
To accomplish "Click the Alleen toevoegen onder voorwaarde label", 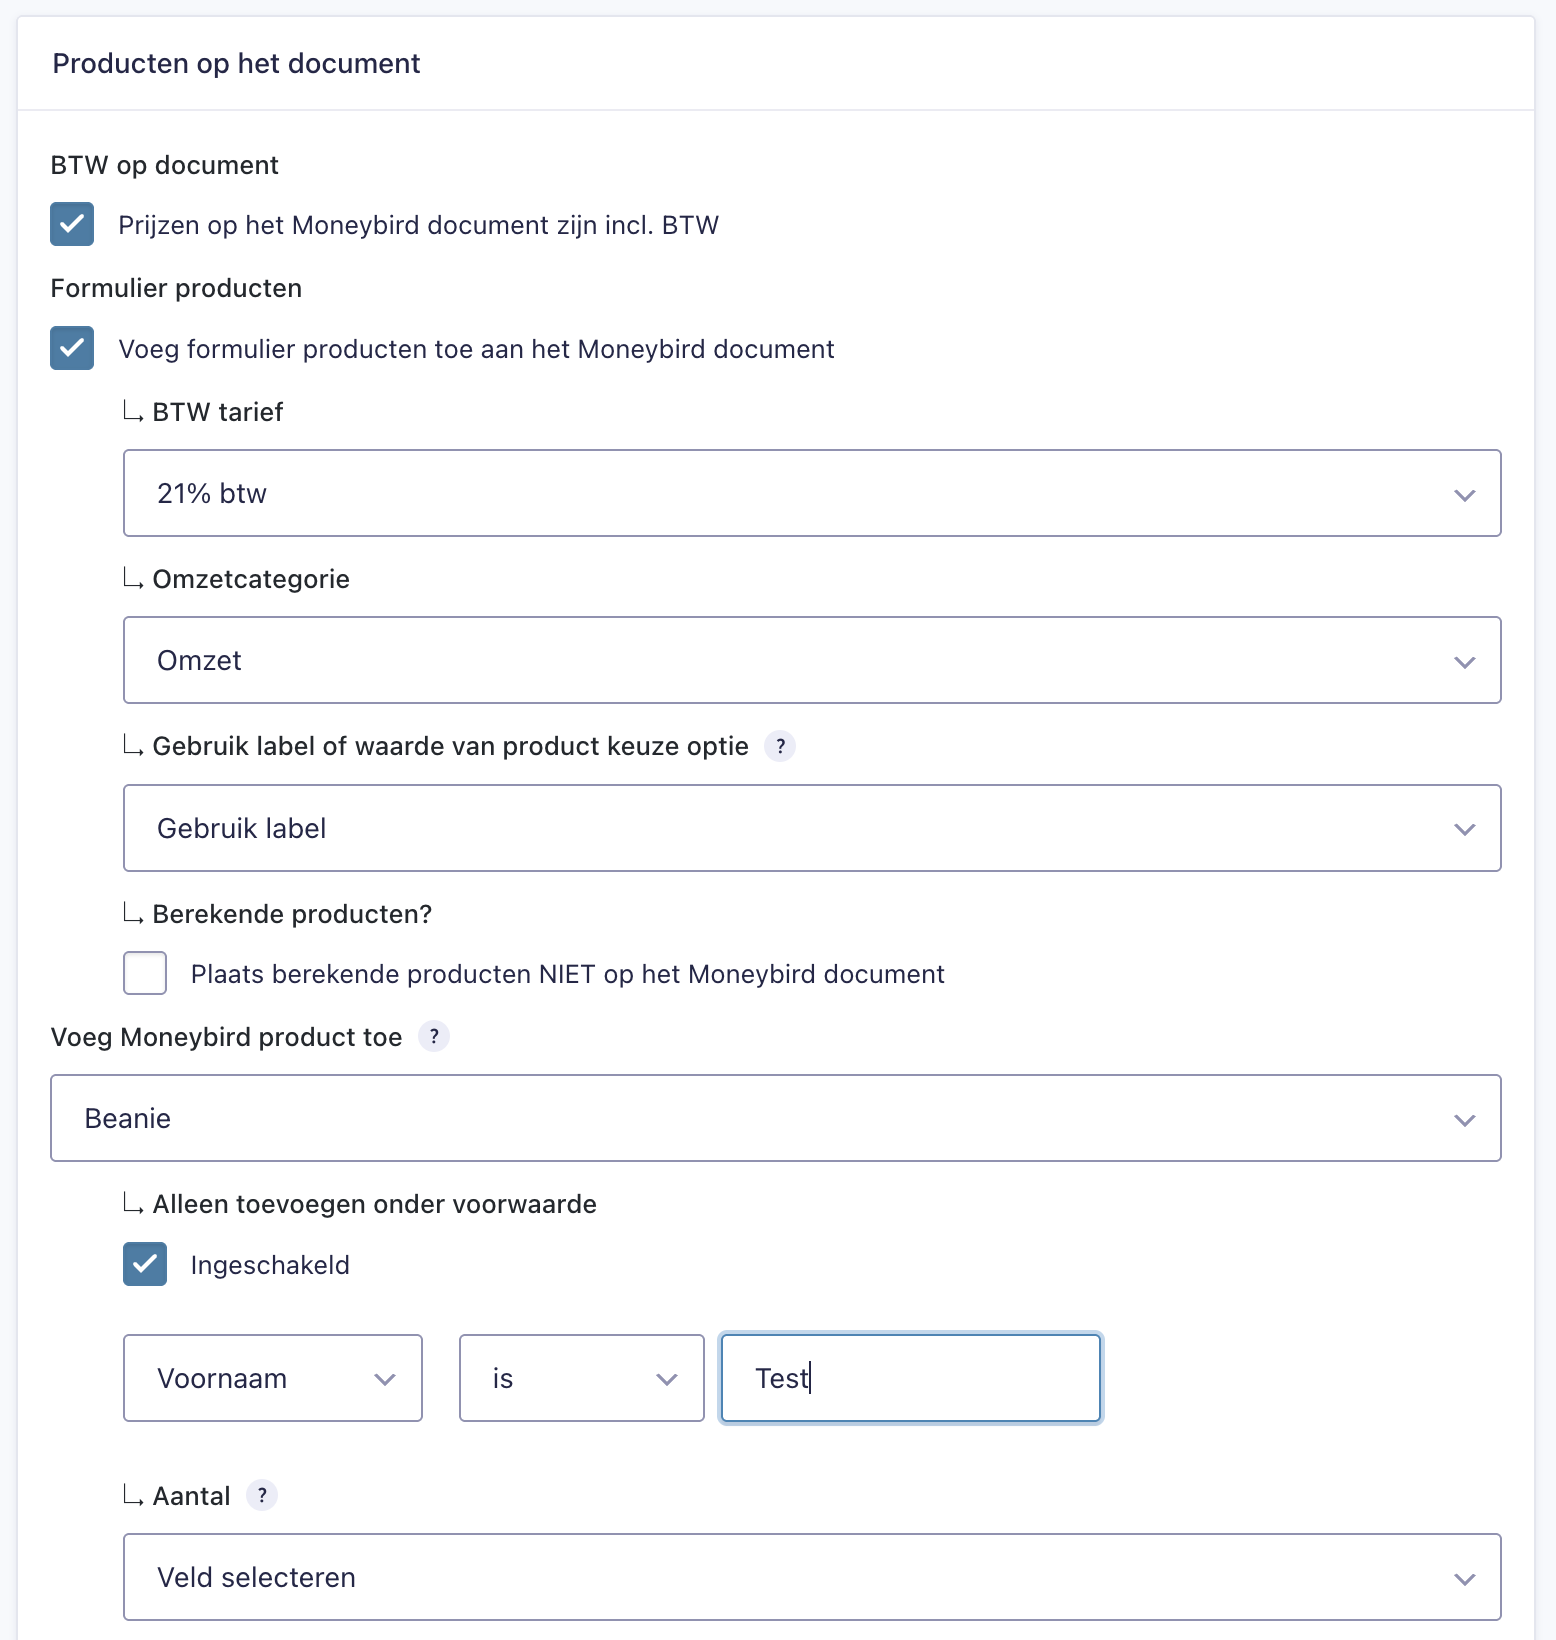I will click(374, 1204).
